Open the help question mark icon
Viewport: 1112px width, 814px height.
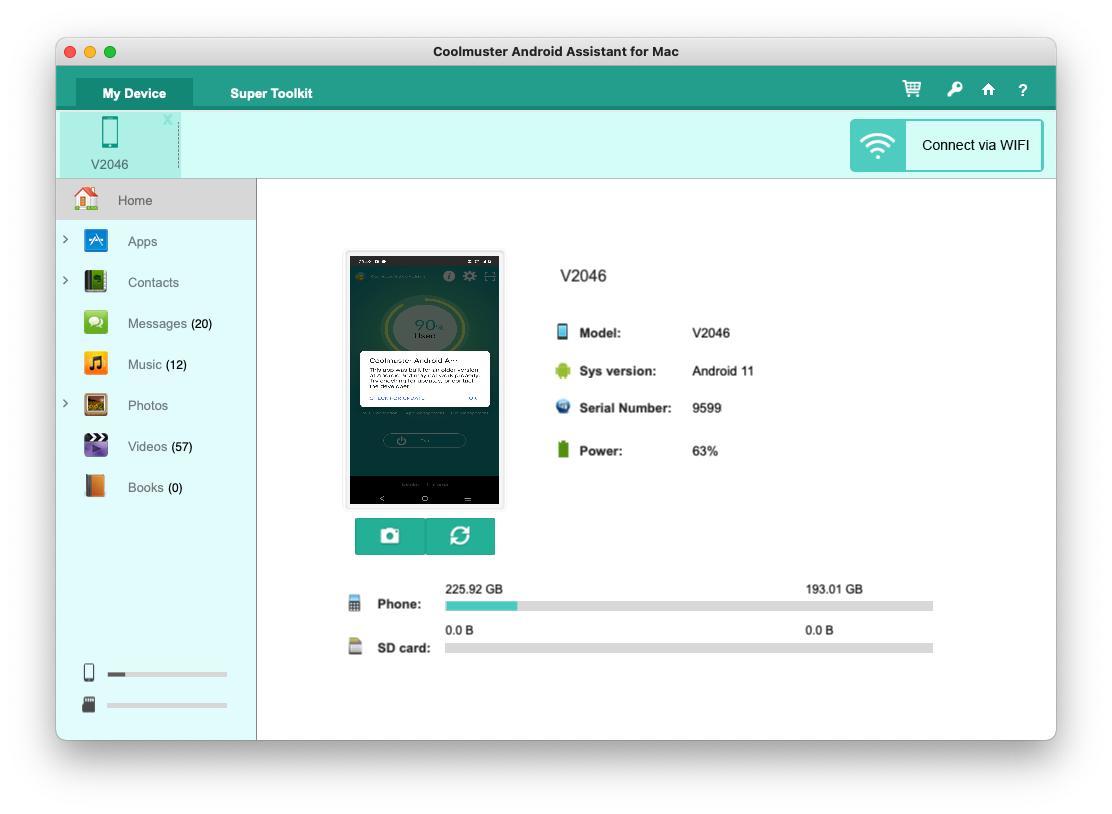pyautogui.click(x=1023, y=90)
